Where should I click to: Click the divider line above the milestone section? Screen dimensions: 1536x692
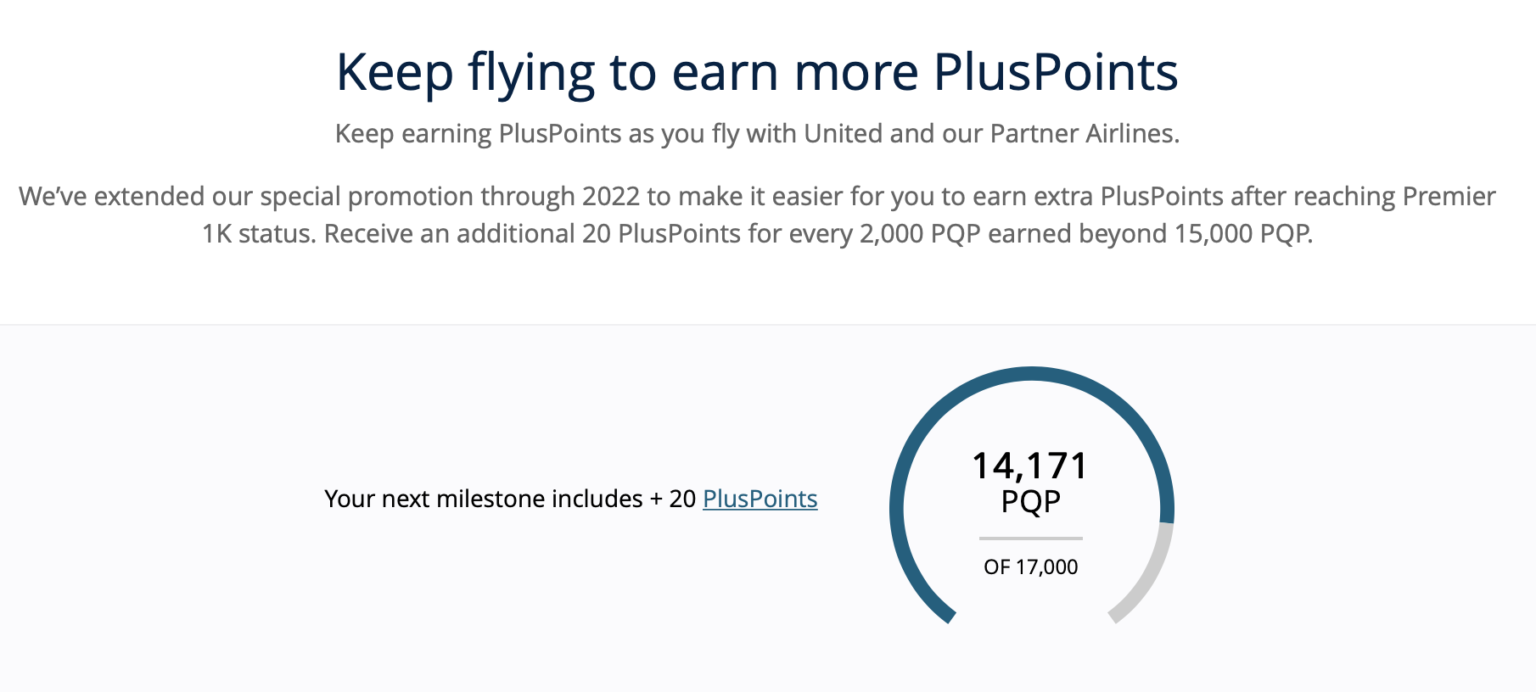pyautogui.click(x=768, y=324)
